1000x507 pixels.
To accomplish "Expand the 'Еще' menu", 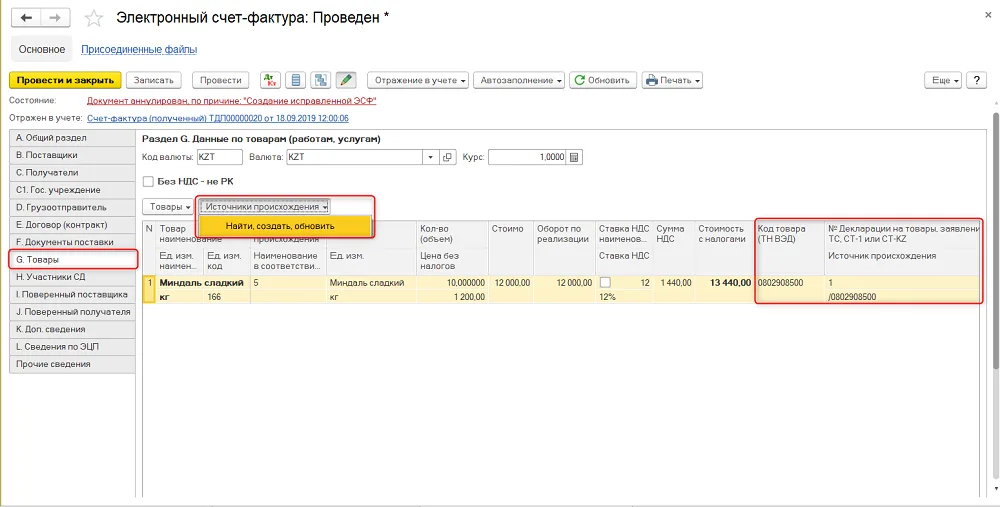I will point(944,80).
